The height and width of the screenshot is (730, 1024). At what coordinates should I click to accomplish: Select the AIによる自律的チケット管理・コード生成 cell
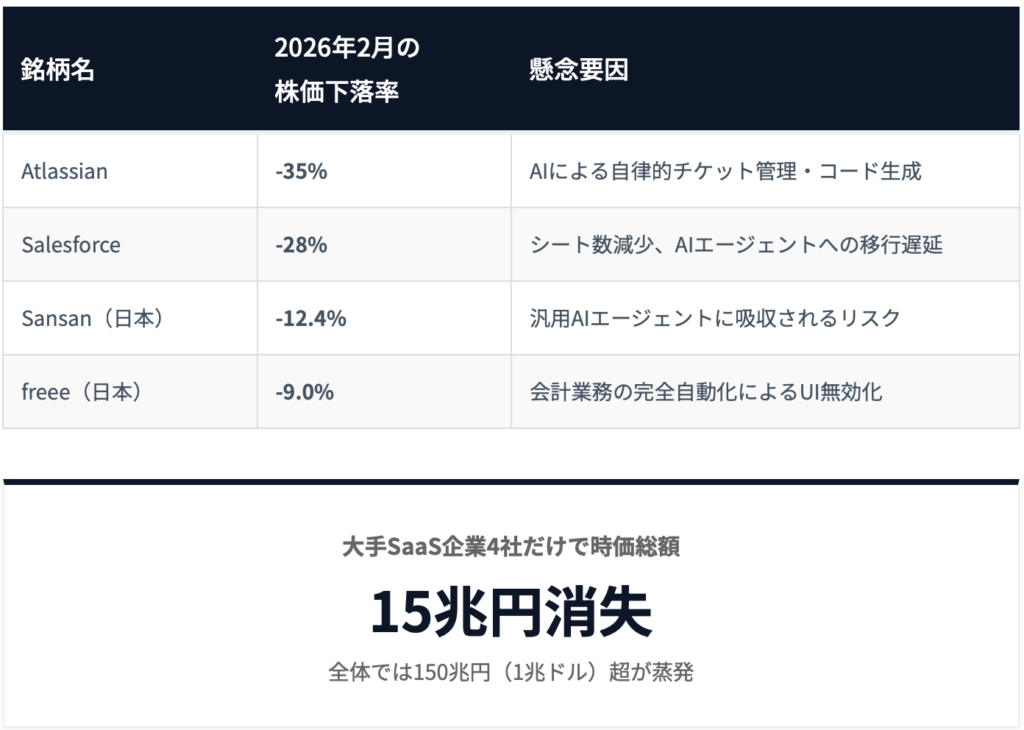pyautogui.click(x=725, y=171)
